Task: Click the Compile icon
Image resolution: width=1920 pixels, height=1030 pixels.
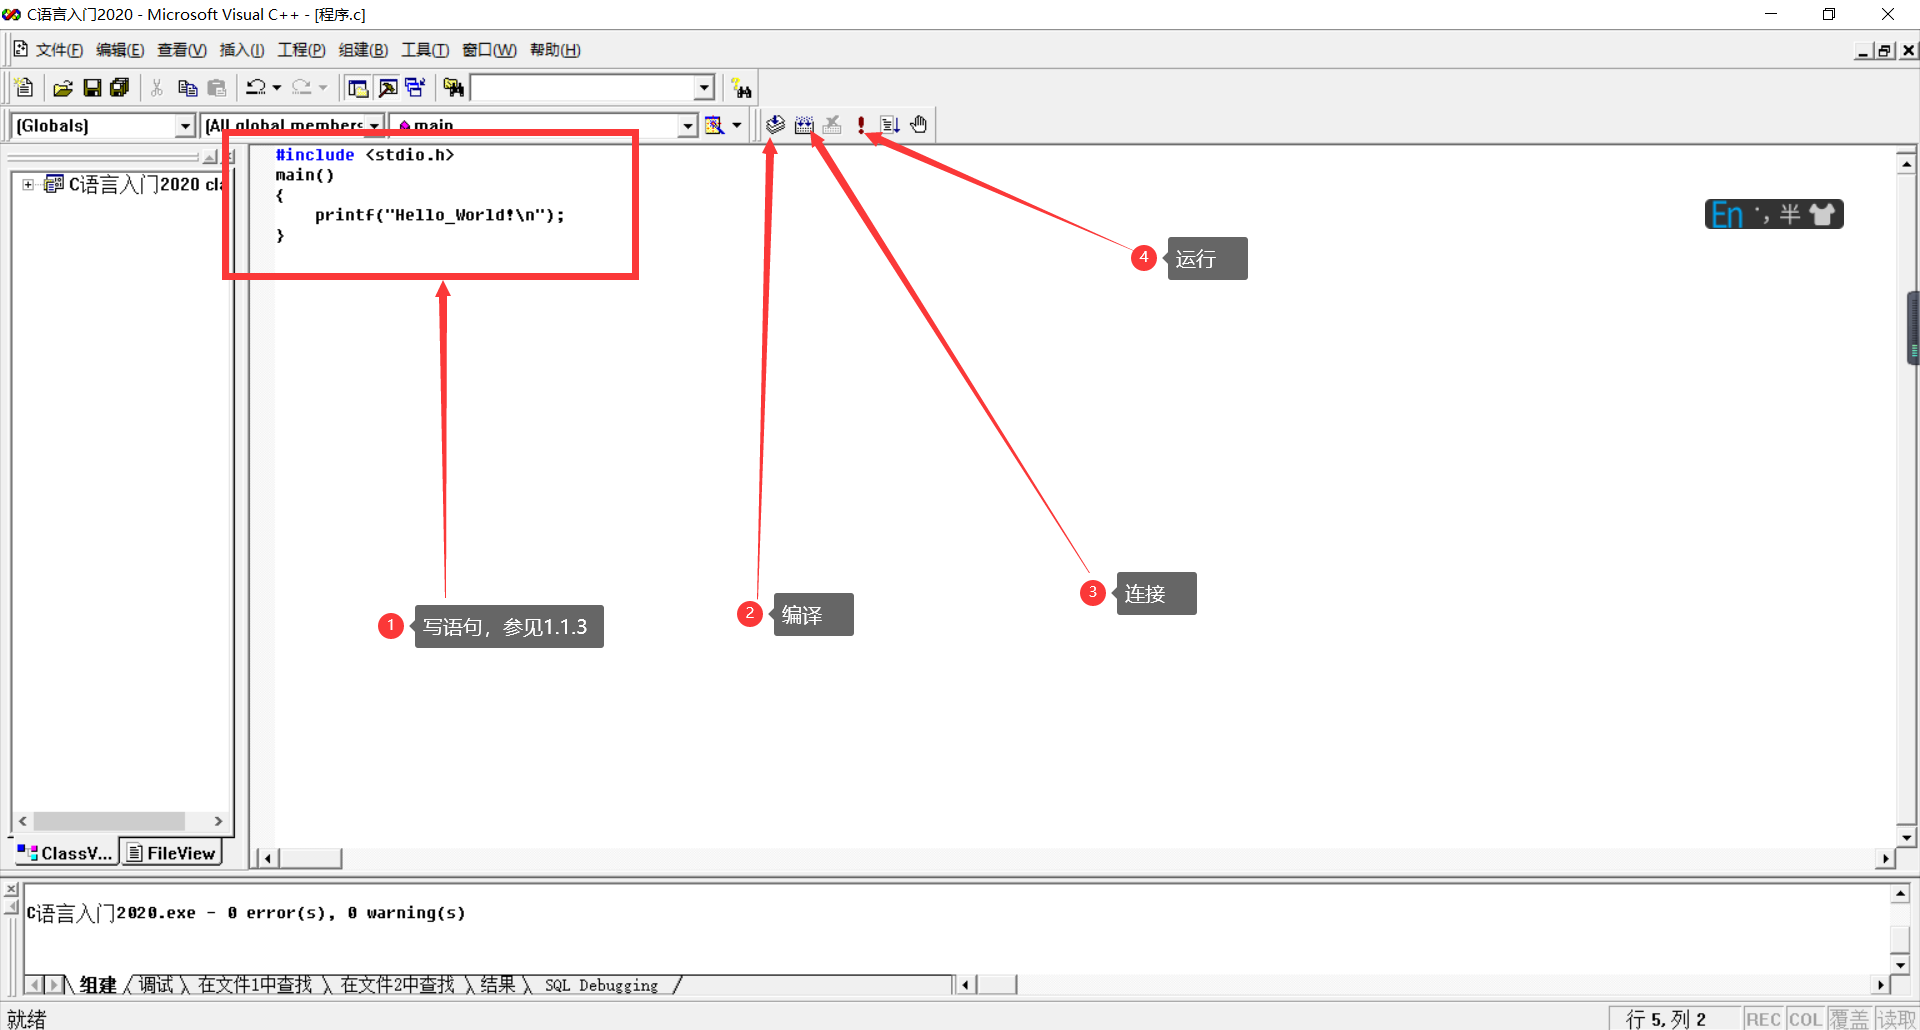Action: [x=775, y=125]
